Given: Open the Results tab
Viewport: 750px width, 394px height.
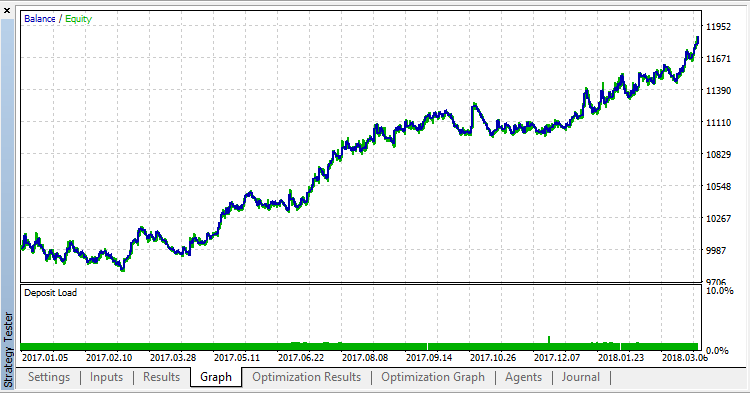Looking at the screenshot, I should (x=161, y=377).
